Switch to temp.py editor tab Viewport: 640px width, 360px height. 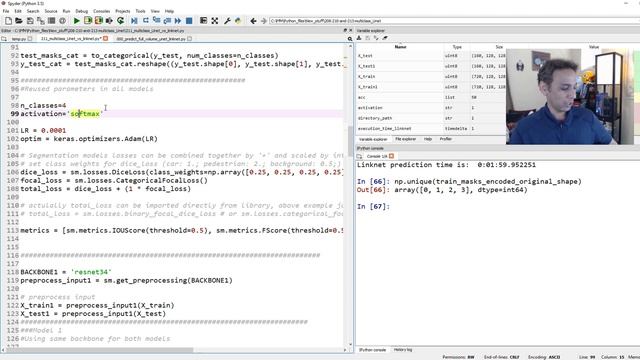pos(18,39)
